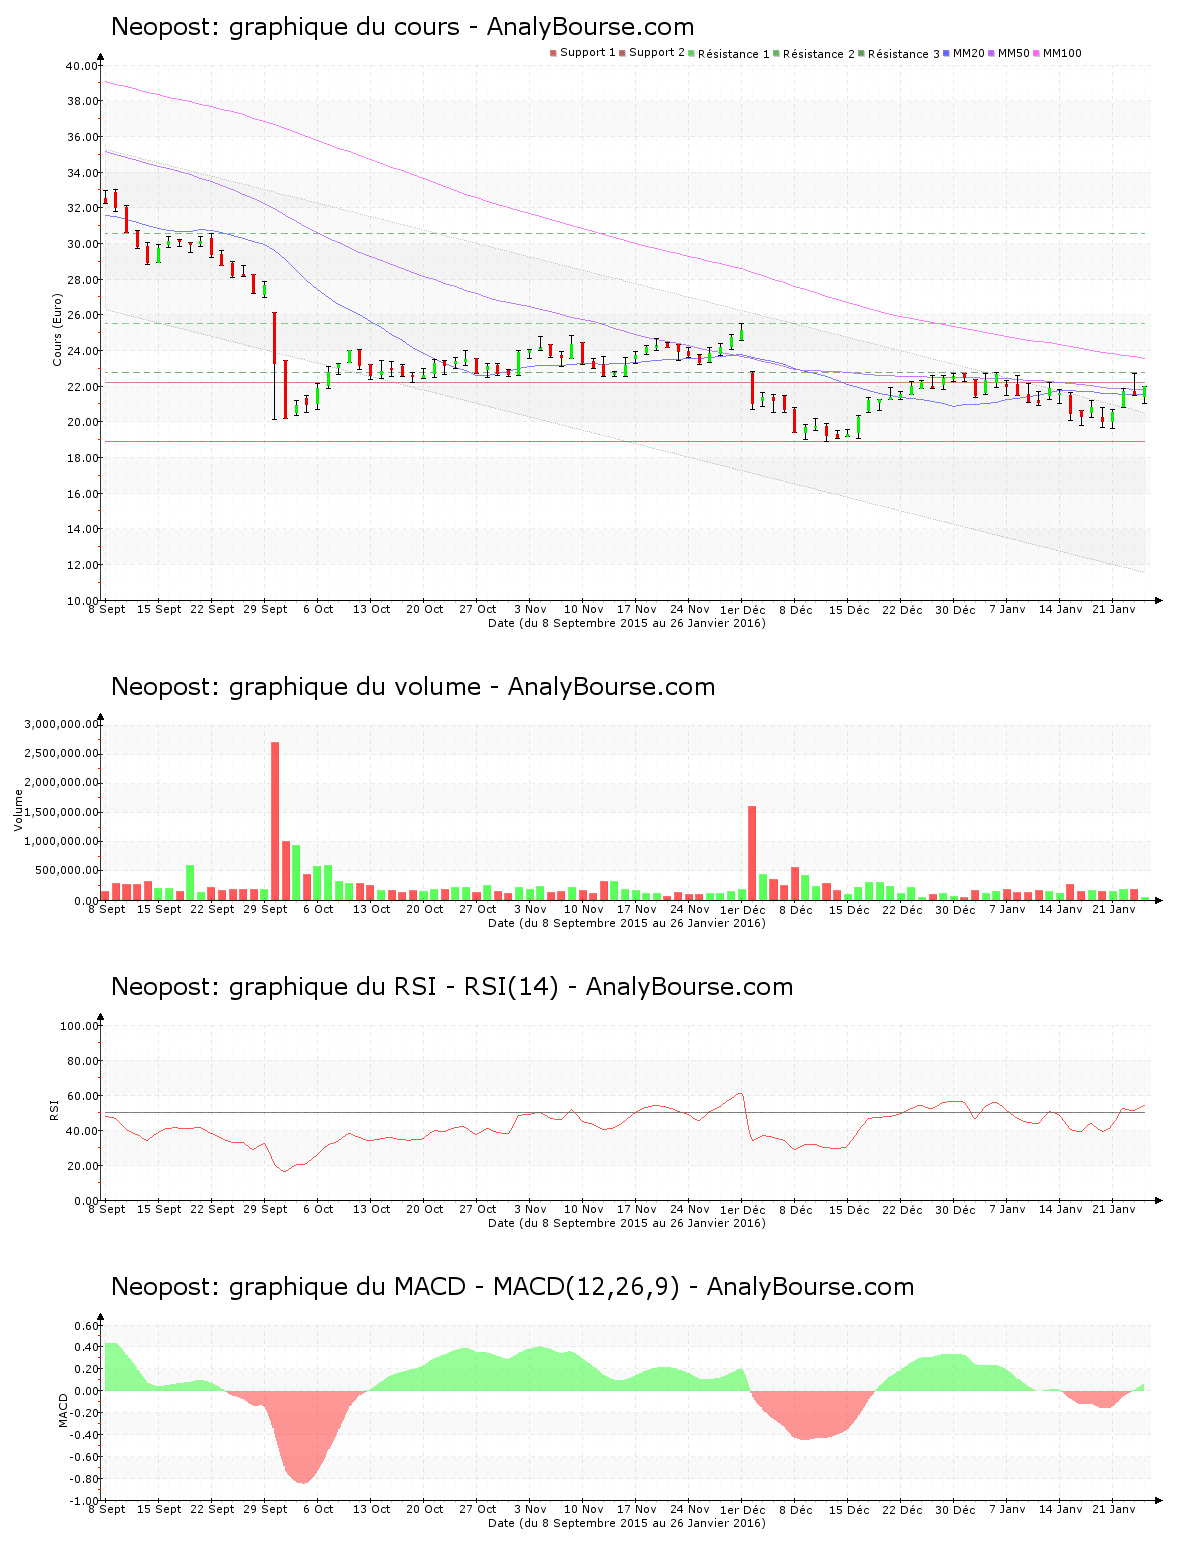Click the 3,000,000.00 volume axis tick
1200x1550 pixels.
tap(63, 724)
